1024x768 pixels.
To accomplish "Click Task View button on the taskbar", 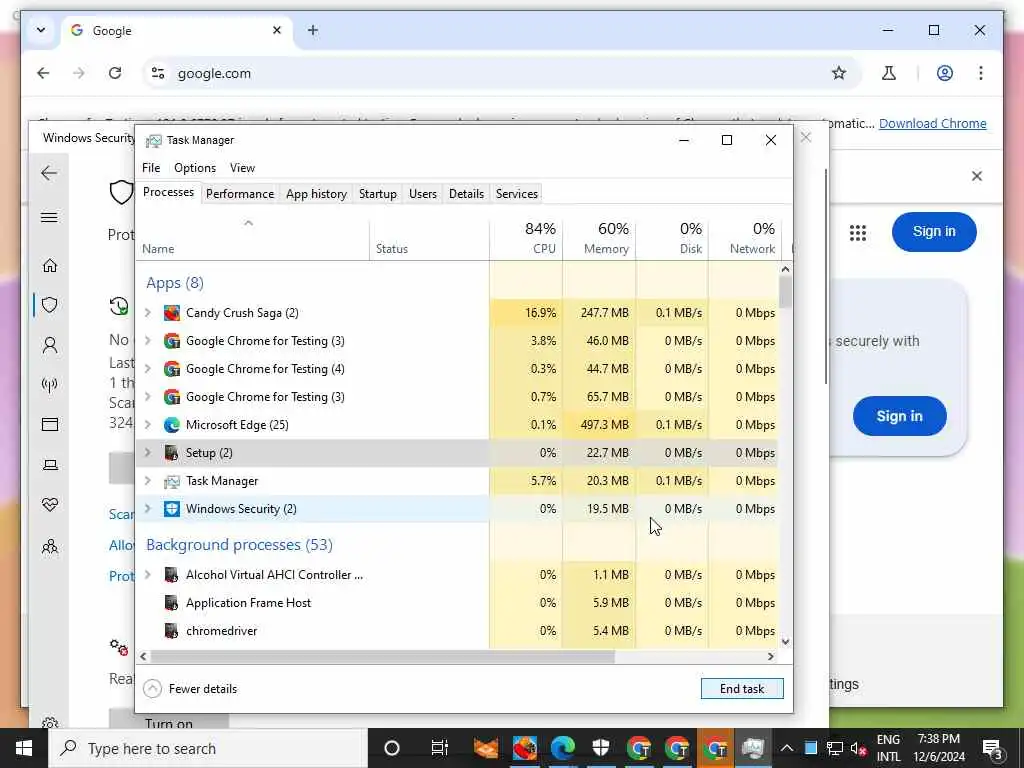I will [x=440, y=748].
